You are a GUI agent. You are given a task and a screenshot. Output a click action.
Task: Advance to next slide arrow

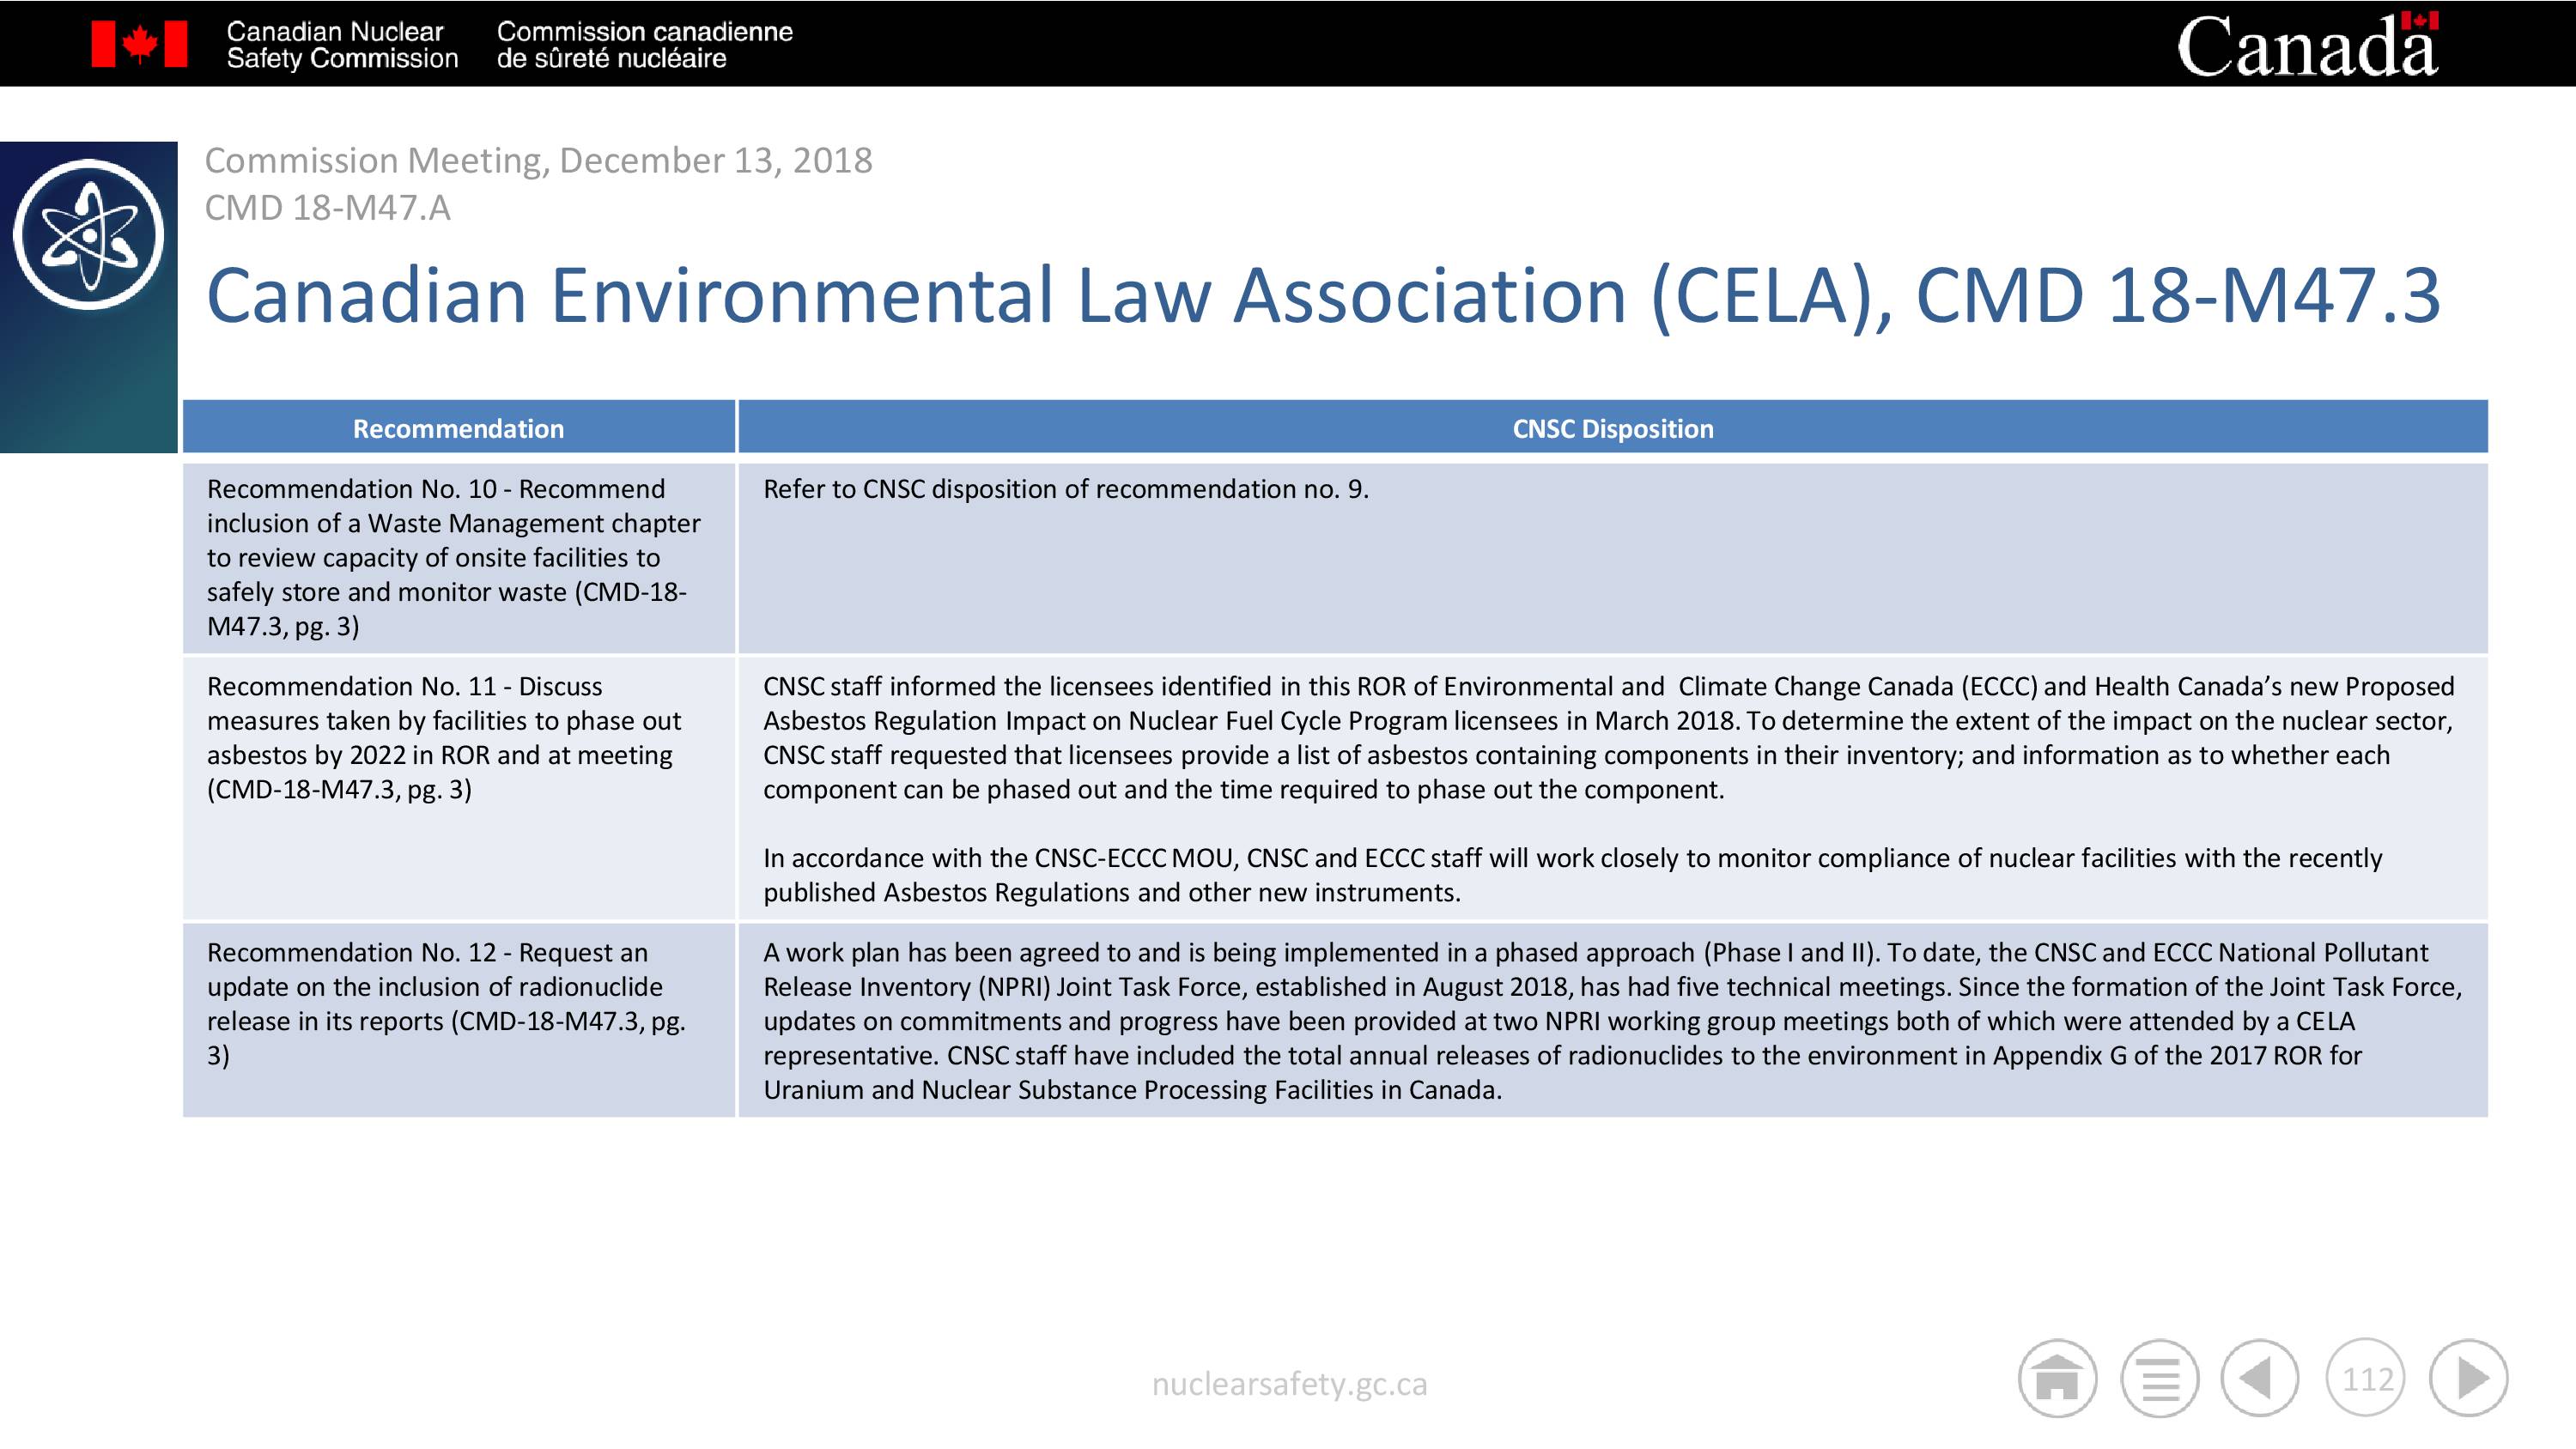tap(2469, 1378)
